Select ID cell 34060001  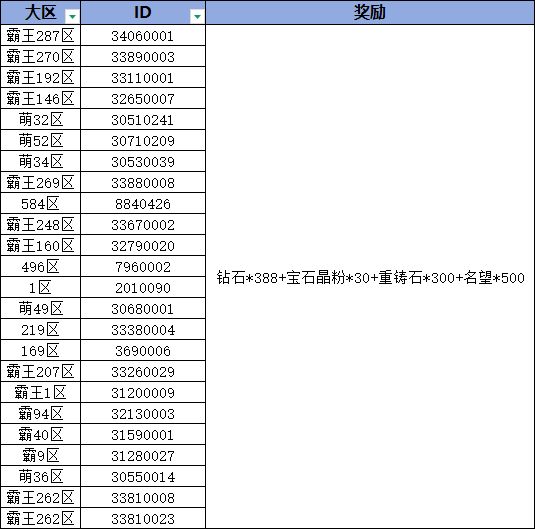click(x=143, y=35)
